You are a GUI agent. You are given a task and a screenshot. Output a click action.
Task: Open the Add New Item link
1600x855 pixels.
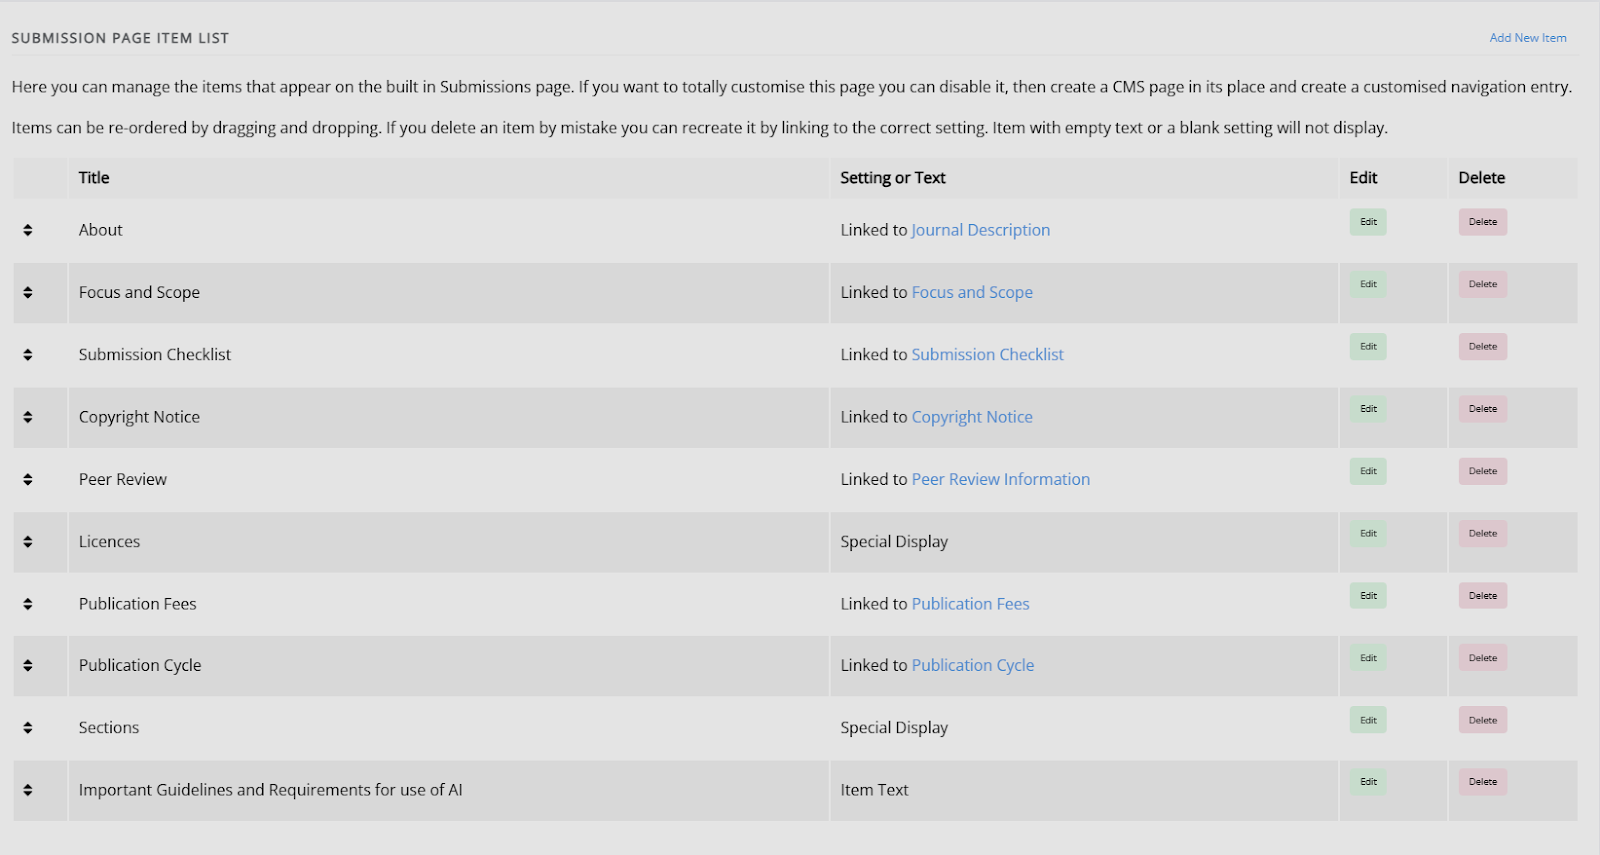(1528, 38)
